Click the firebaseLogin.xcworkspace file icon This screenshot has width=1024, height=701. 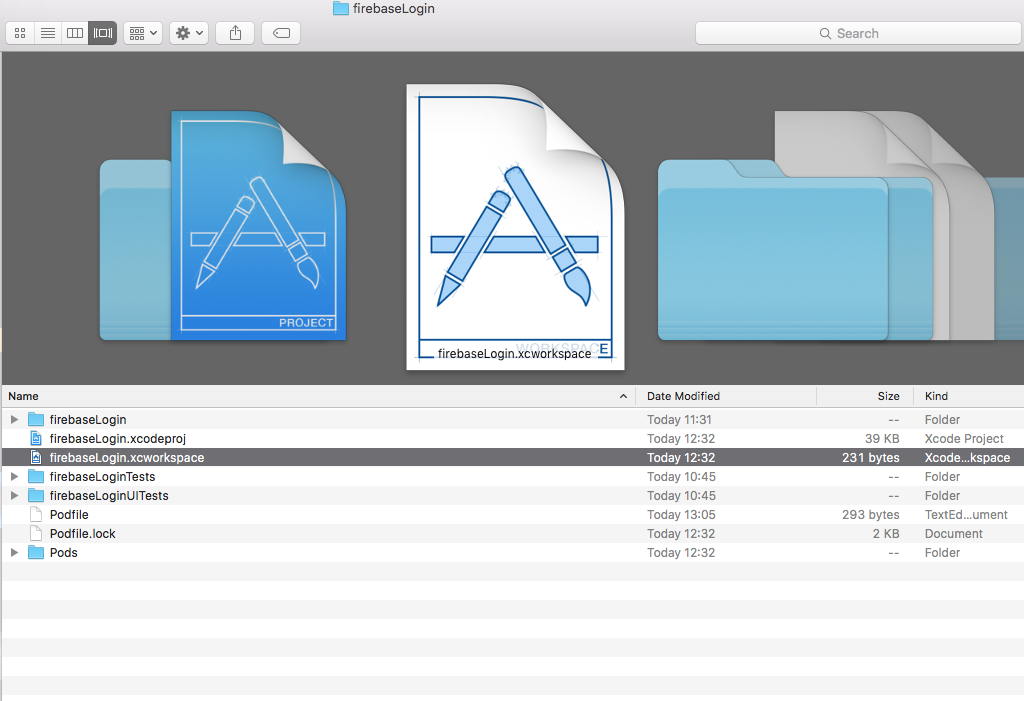coord(36,457)
